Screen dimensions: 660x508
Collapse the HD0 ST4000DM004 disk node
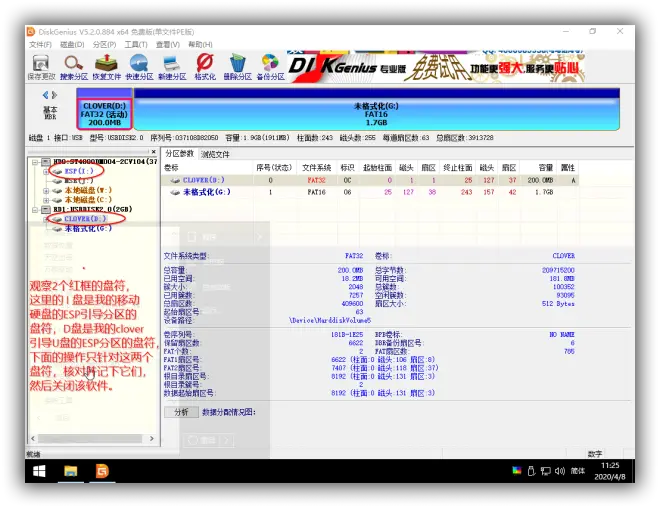click(36, 161)
